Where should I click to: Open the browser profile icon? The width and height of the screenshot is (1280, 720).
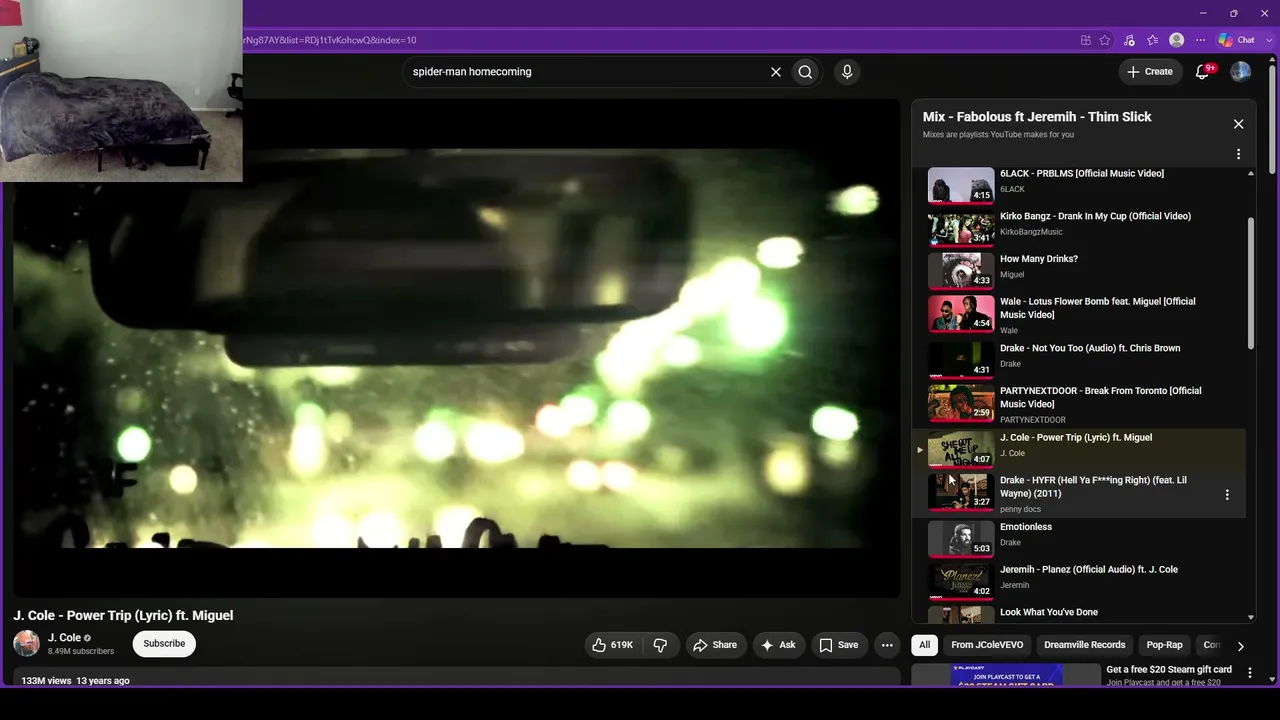[x=1177, y=40]
